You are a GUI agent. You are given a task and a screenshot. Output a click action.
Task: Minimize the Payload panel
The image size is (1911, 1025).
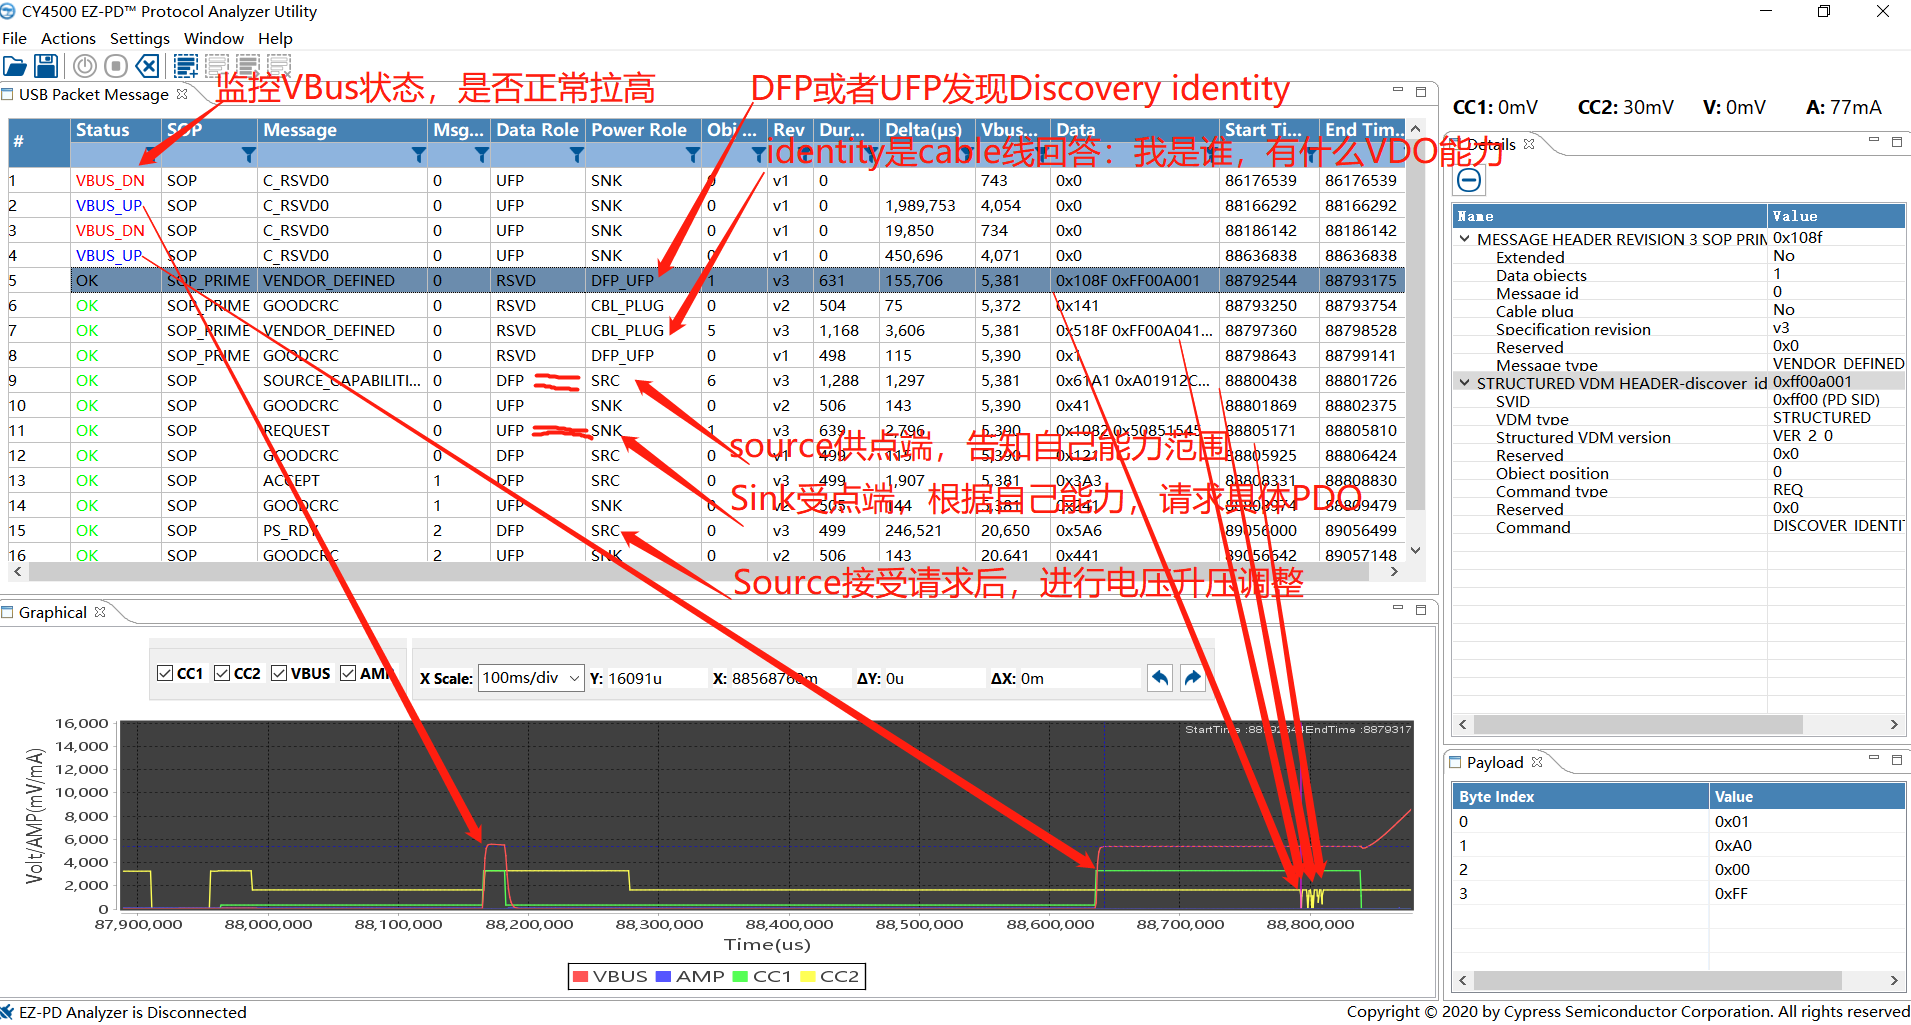pyautogui.click(x=1874, y=758)
